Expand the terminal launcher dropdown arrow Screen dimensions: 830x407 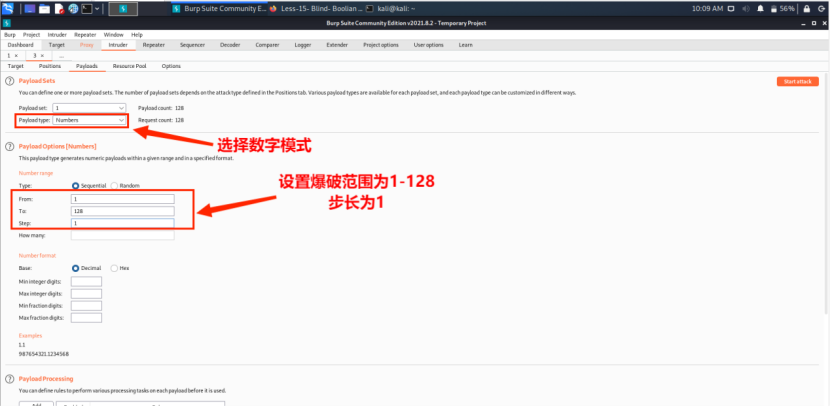coord(97,8)
